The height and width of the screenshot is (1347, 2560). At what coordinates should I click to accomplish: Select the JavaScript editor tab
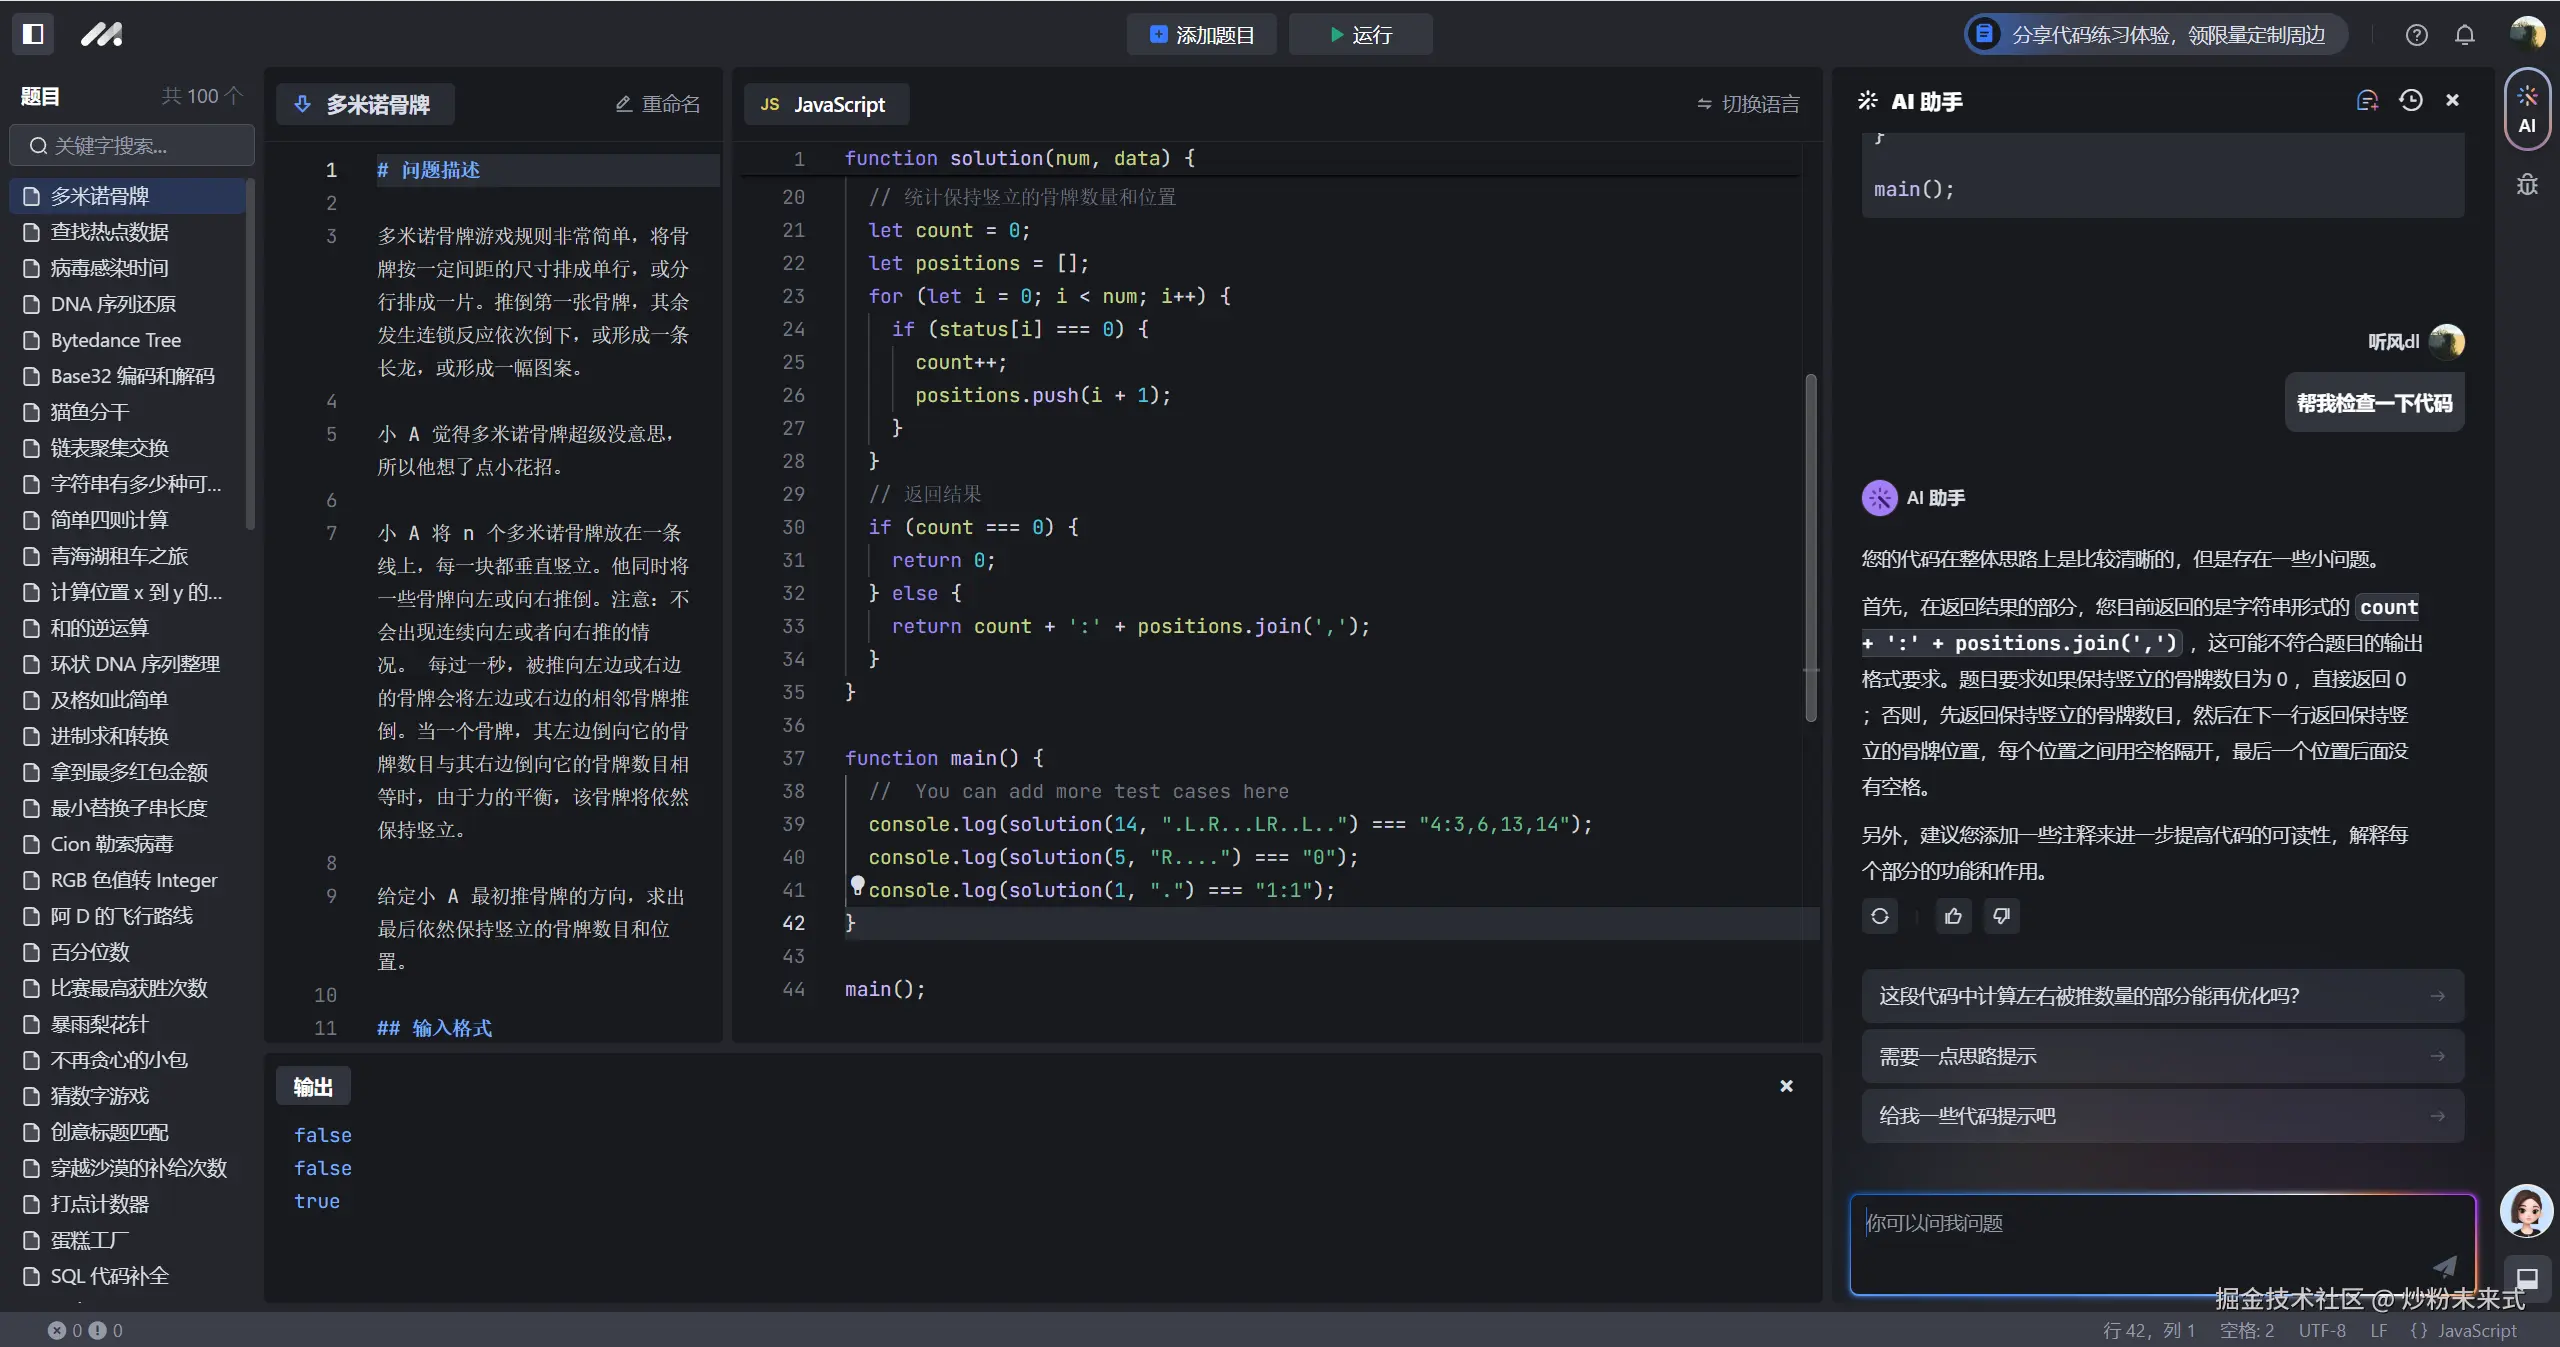tap(825, 104)
